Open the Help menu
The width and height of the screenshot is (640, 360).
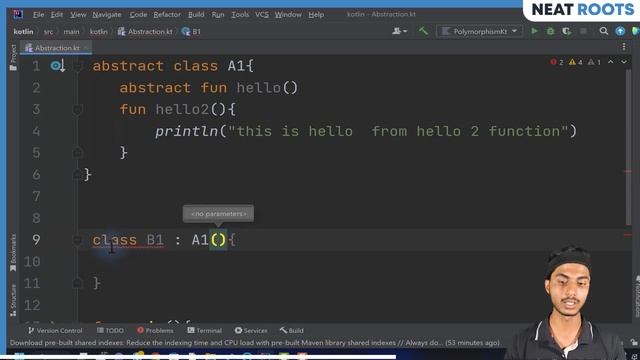316,15
